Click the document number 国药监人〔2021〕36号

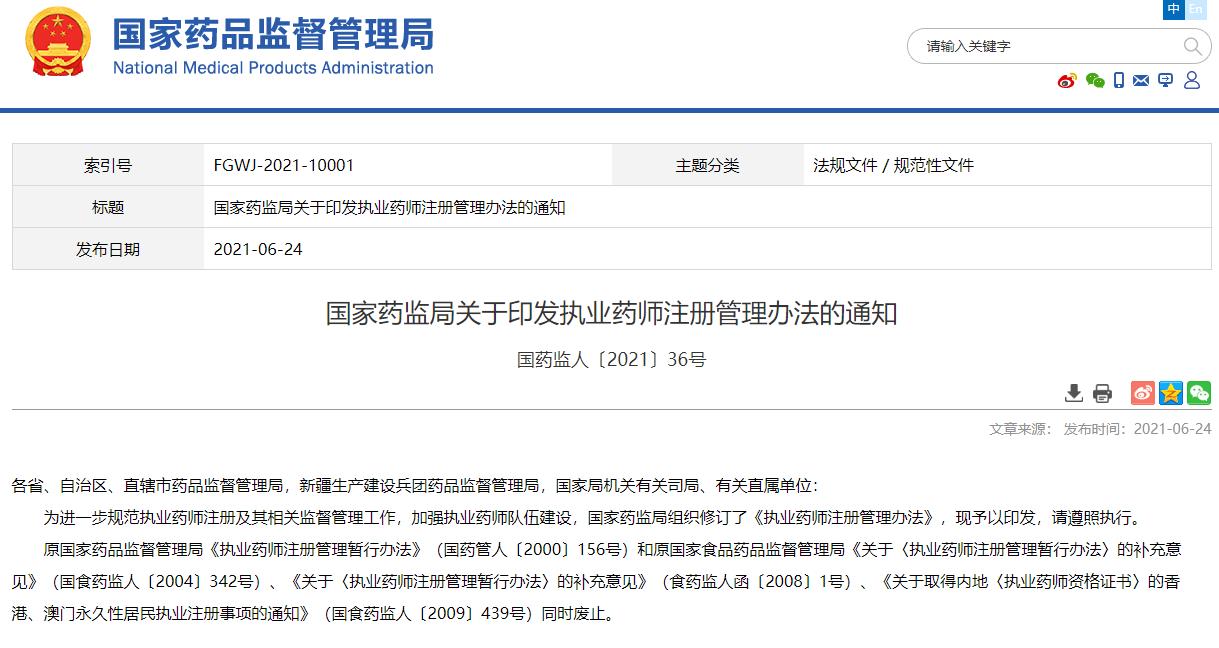[x=611, y=359]
